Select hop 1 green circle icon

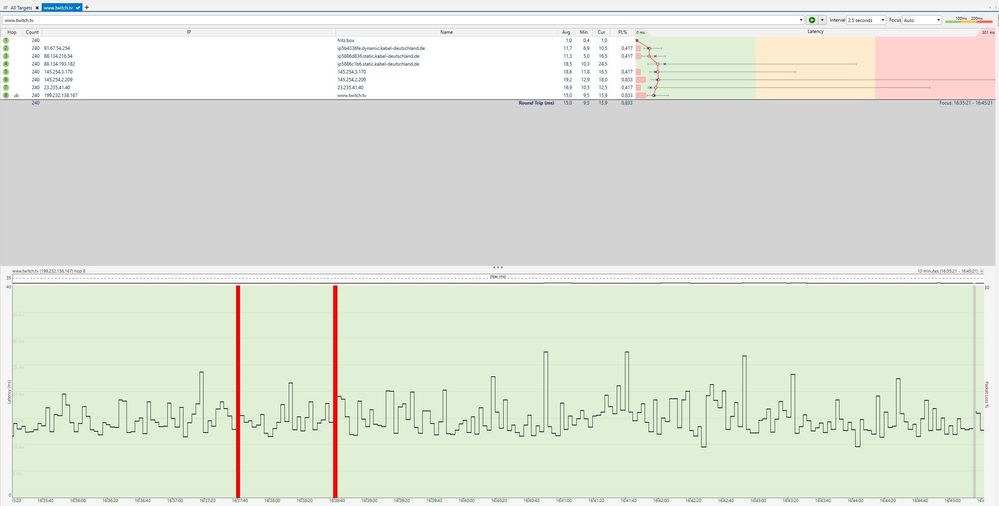[x=6, y=40]
